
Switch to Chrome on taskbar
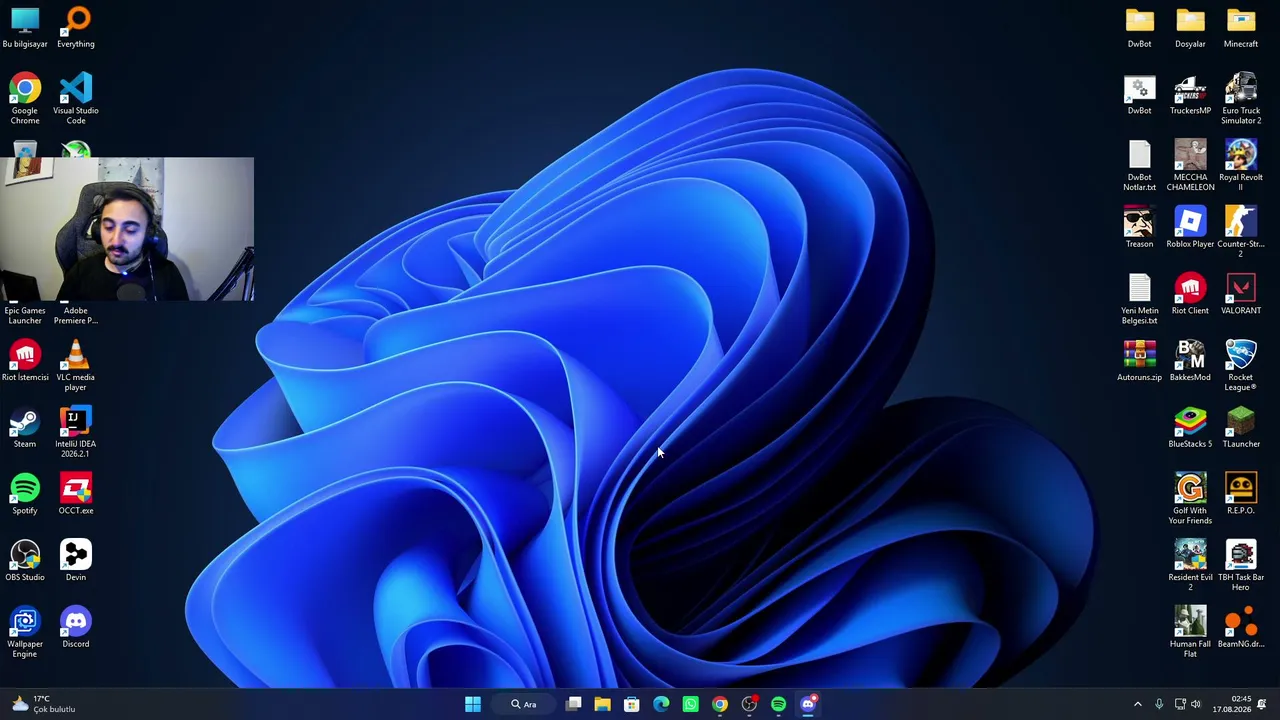(720, 704)
